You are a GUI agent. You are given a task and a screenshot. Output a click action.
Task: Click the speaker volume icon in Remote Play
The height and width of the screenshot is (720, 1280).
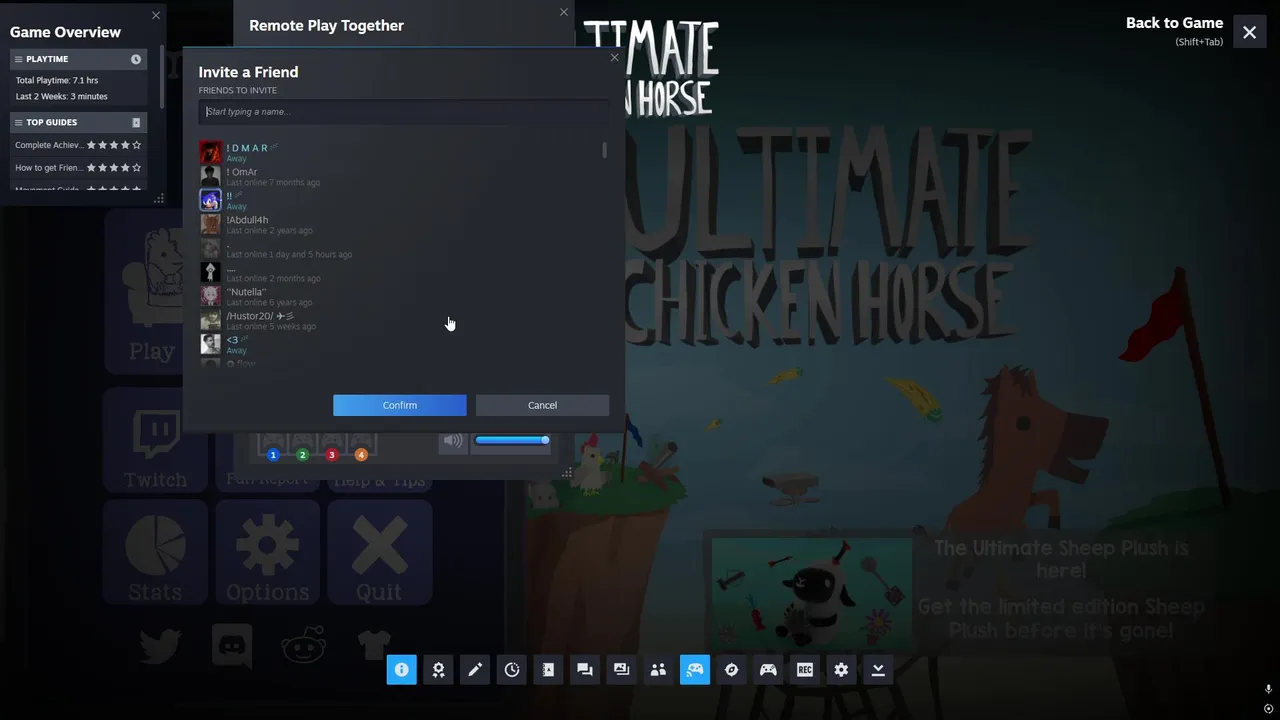coord(453,441)
